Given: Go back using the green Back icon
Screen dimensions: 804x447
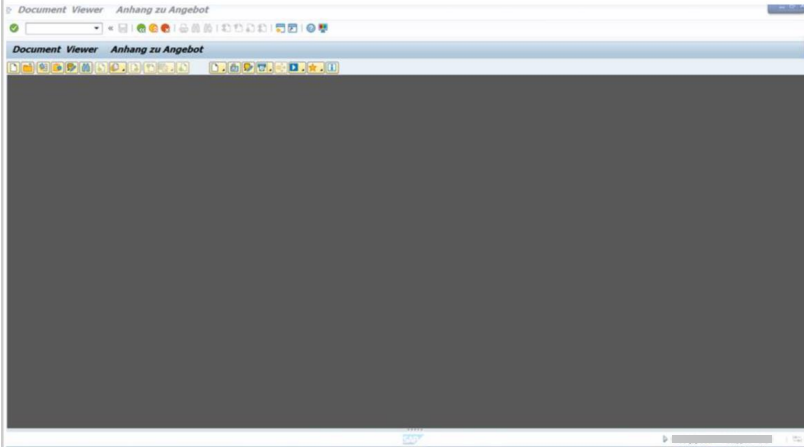Looking at the screenshot, I should [x=141, y=28].
